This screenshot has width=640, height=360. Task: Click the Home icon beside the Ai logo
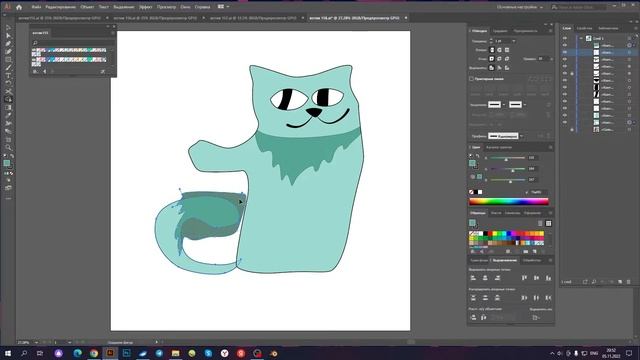point(19,7)
